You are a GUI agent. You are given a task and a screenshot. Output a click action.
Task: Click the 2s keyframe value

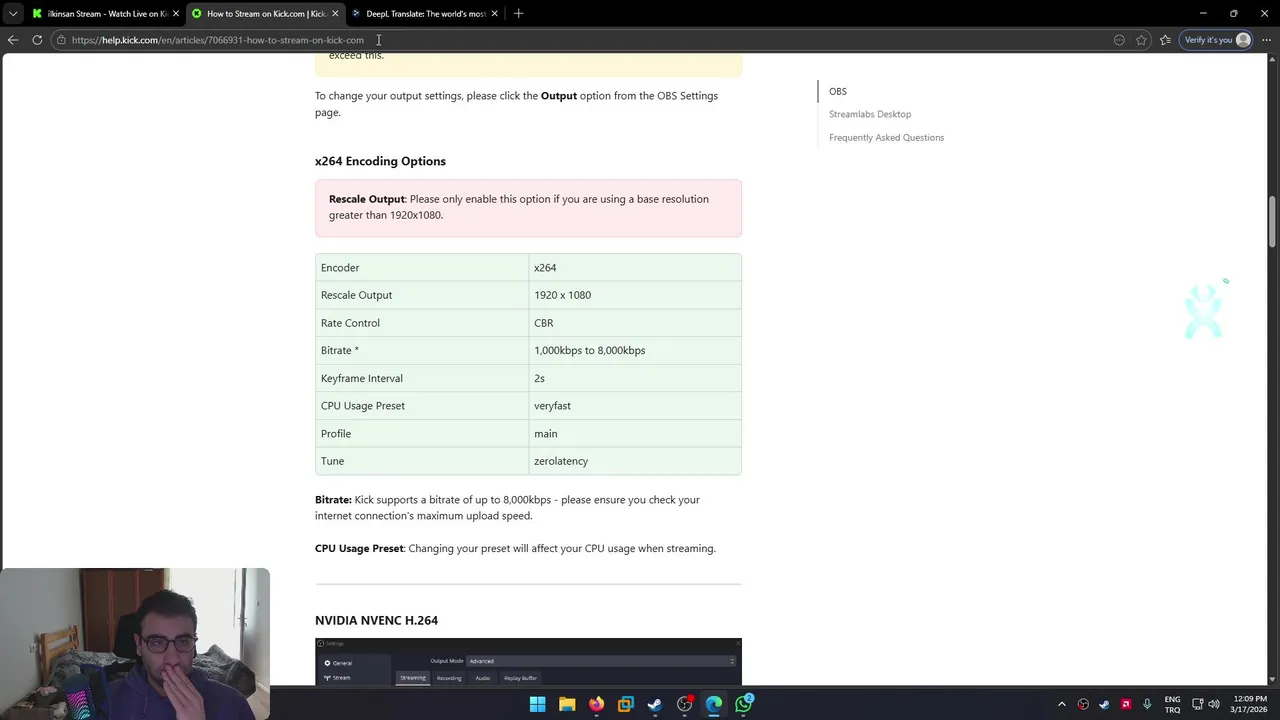pyautogui.click(x=635, y=378)
